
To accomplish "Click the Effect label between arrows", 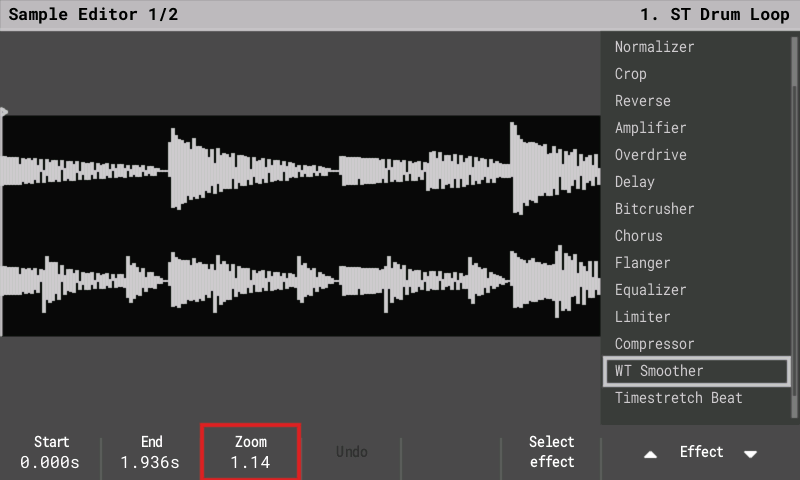I will (x=701, y=452).
